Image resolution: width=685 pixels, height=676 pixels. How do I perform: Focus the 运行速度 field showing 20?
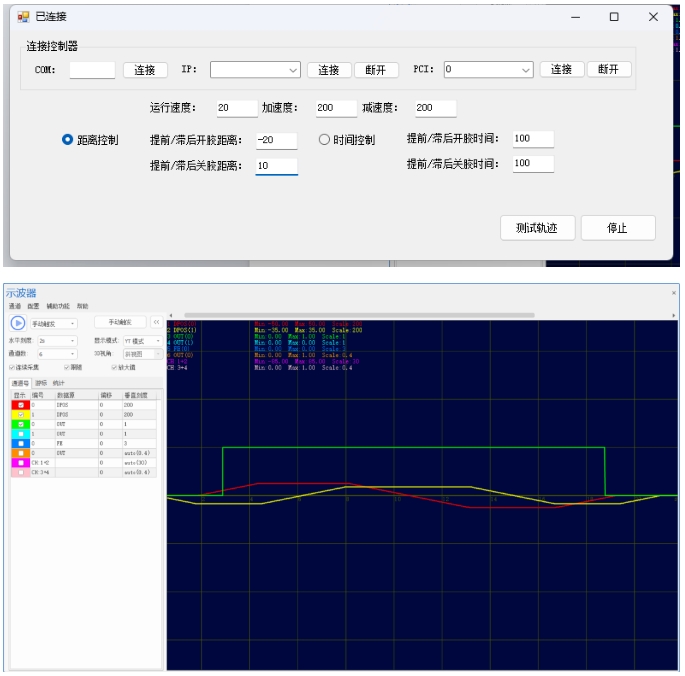237,108
